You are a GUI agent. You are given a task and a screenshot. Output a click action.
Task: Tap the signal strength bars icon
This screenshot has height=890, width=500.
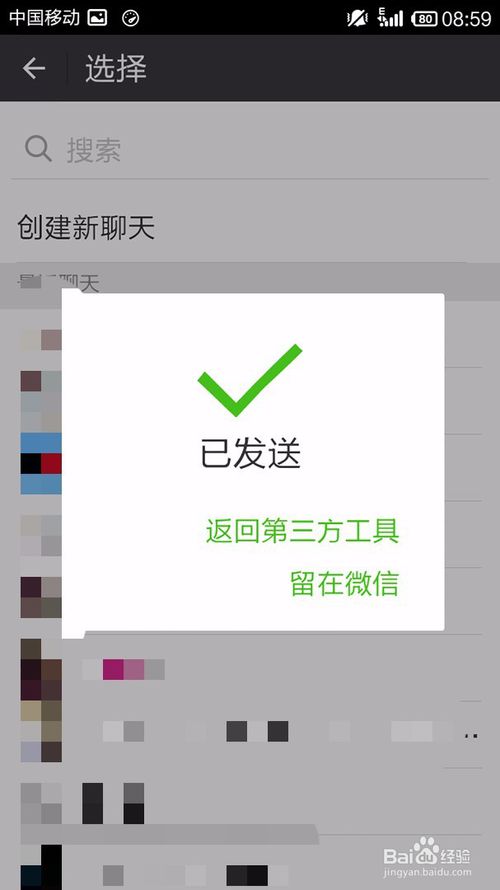coord(390,18)
